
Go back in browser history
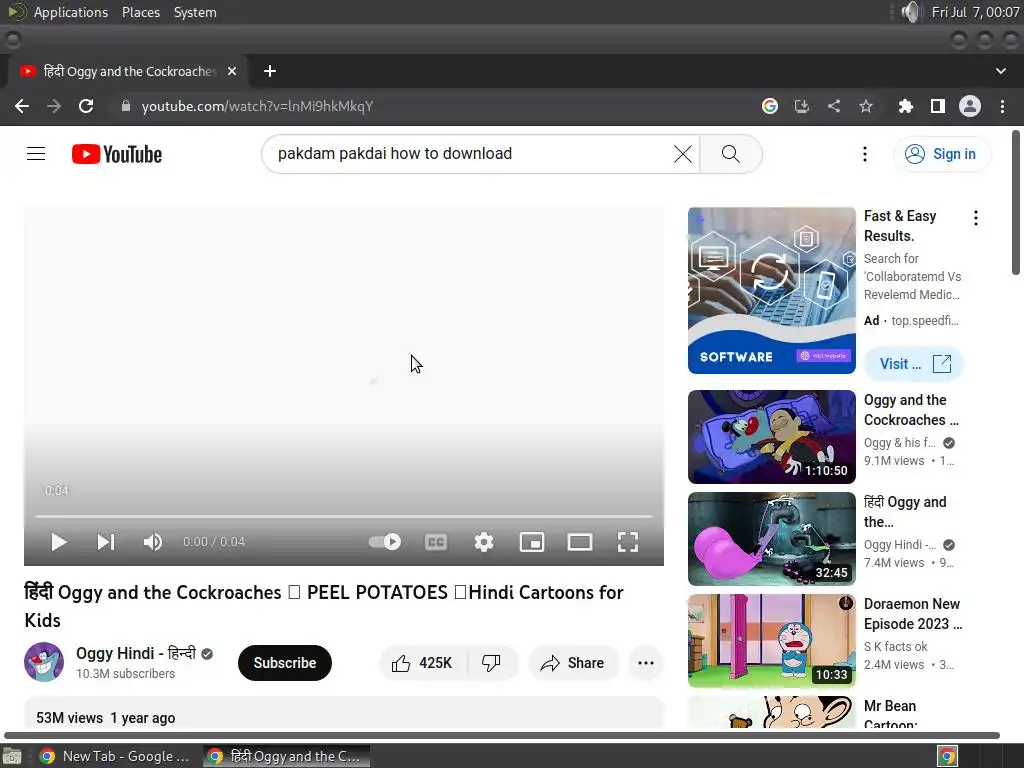tap(22, 106)
